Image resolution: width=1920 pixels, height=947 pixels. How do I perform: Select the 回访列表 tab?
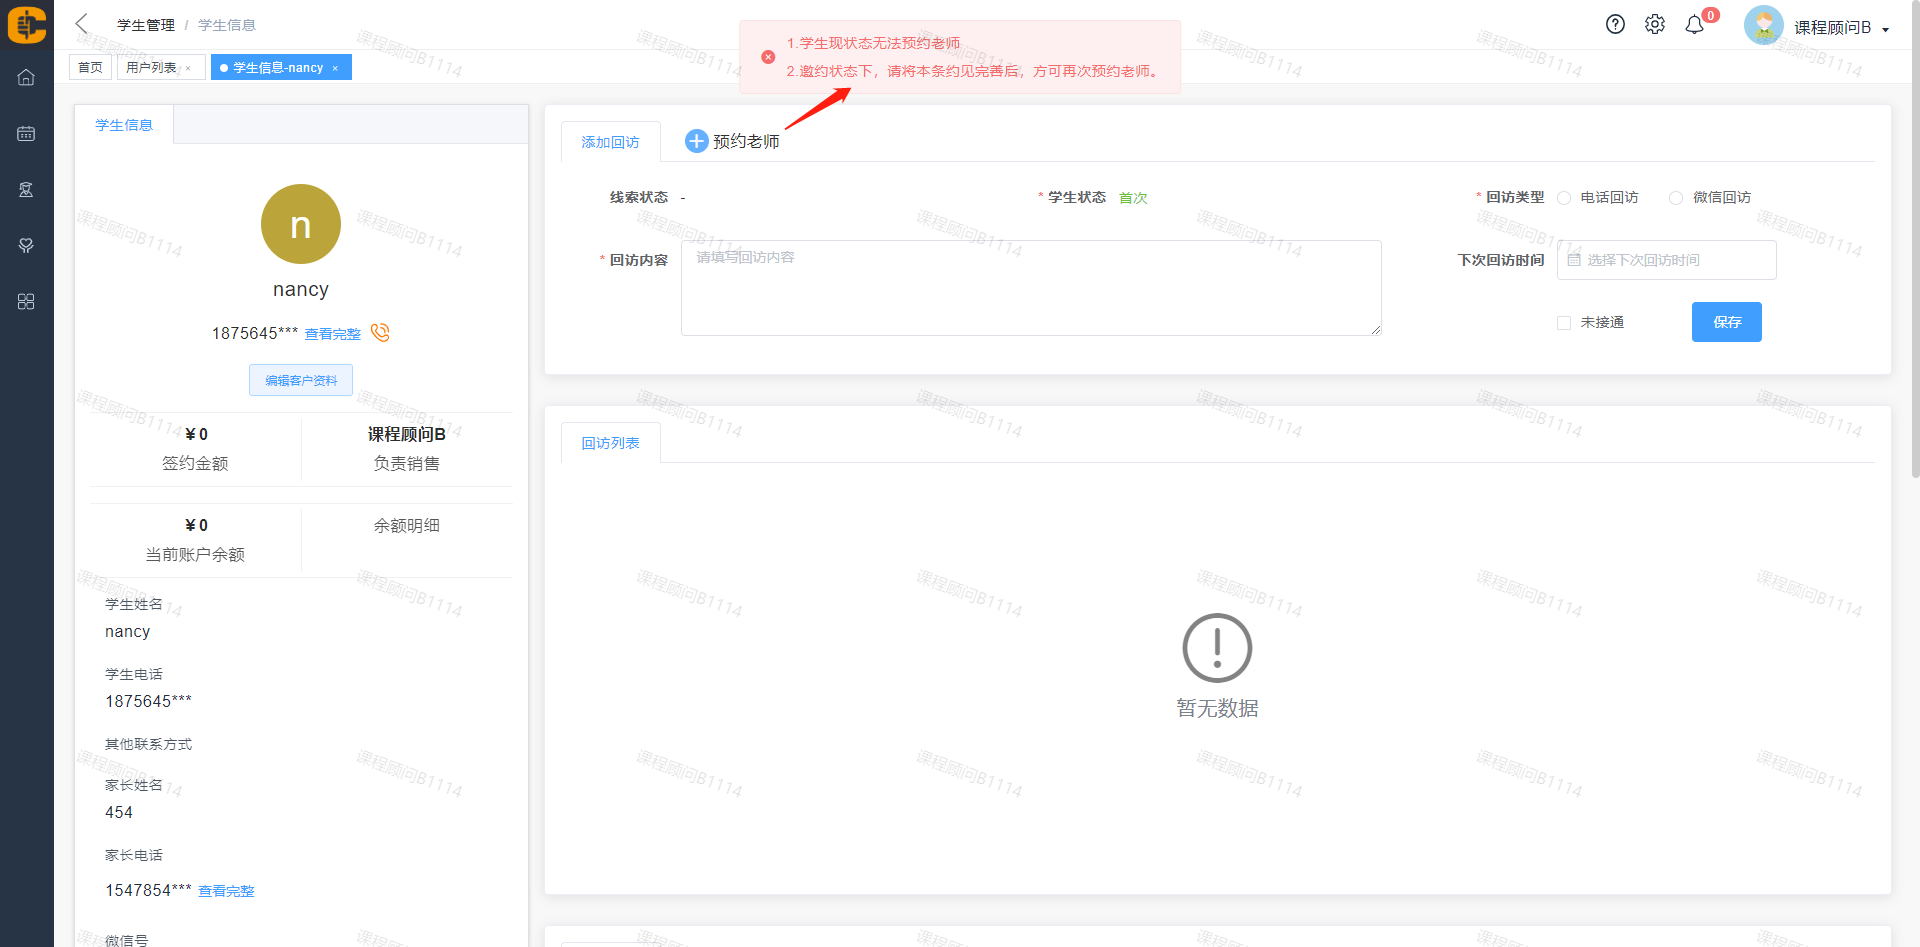pyautogui.click(x=610, y=443)
